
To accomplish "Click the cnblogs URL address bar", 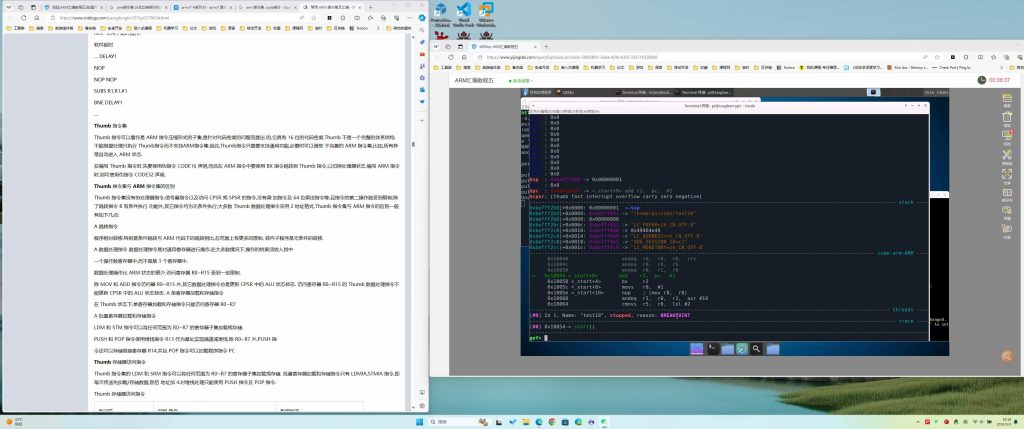I will (x=150, y=18).
